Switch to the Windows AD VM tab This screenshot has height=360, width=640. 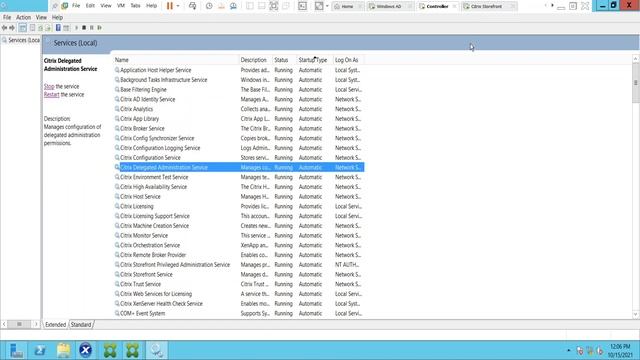(x=390, y=6)
